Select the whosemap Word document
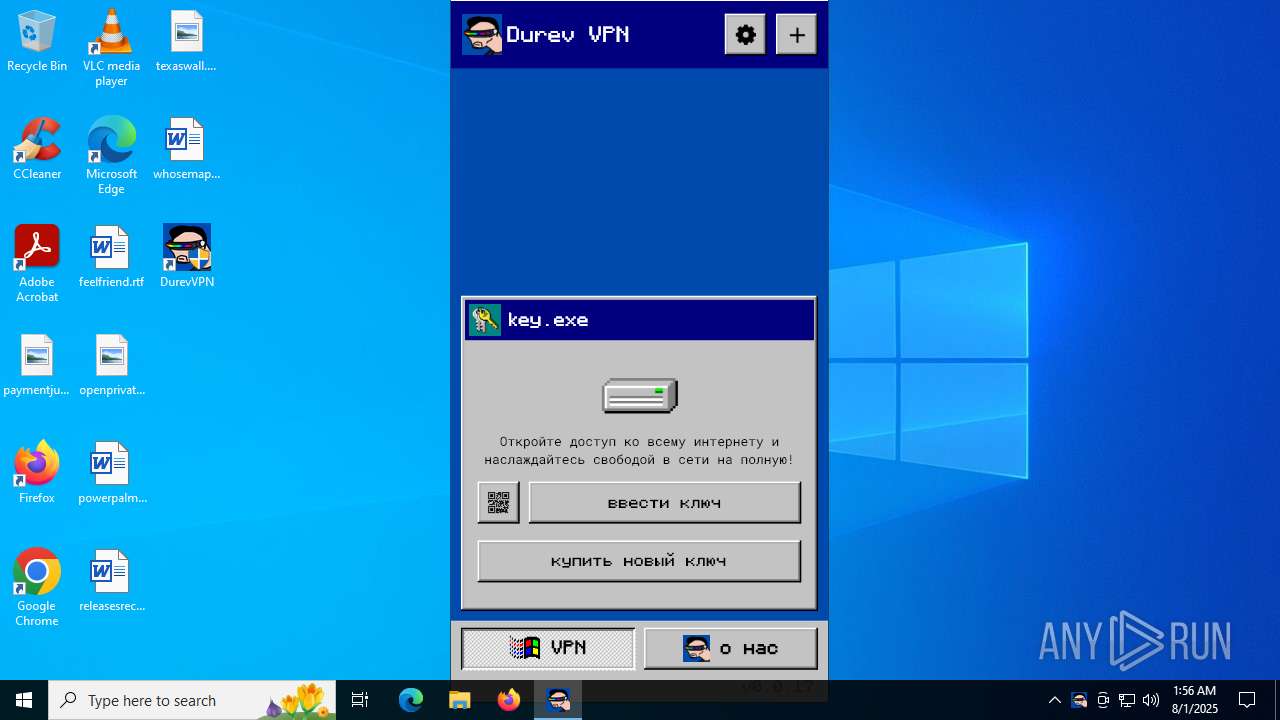 (x=186, y=150)
